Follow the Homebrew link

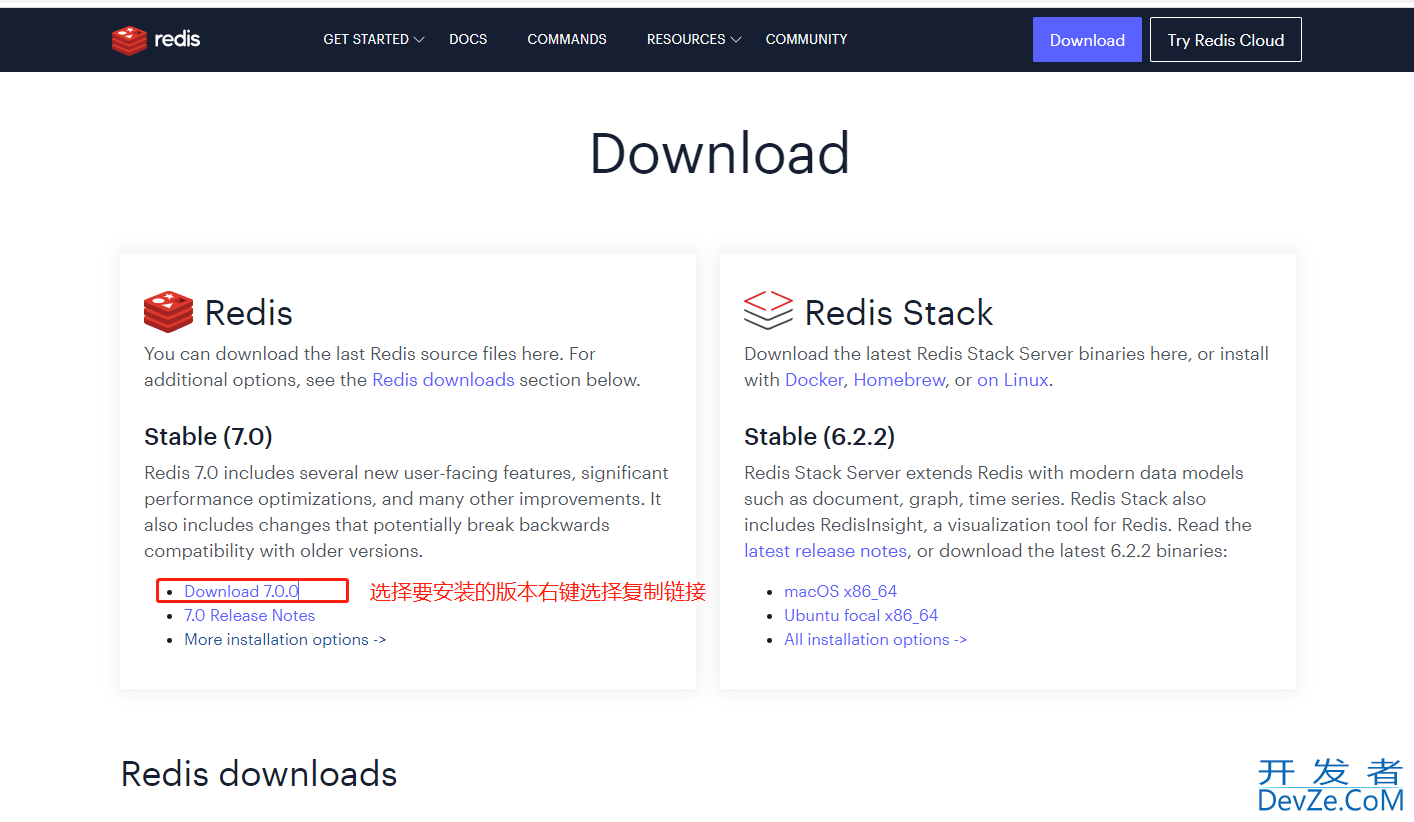[x=899, y=380]
